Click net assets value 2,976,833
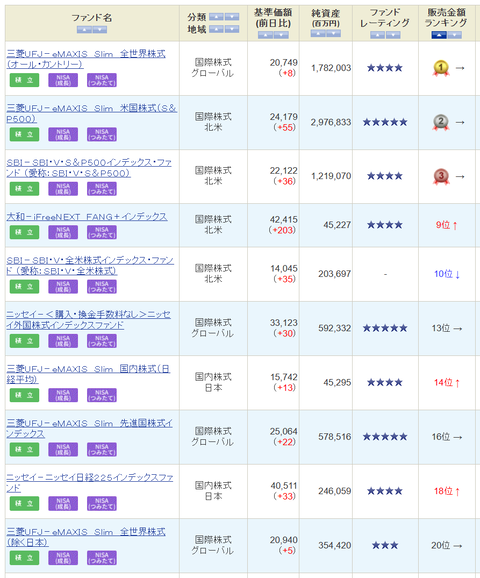The height and width of the screenshot is (578, 480). [x=331, y=122]
